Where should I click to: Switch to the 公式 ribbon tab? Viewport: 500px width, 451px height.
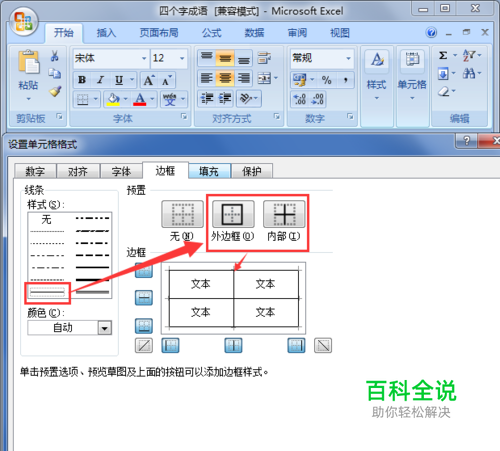pyautogui.click(x=212, y=33)
